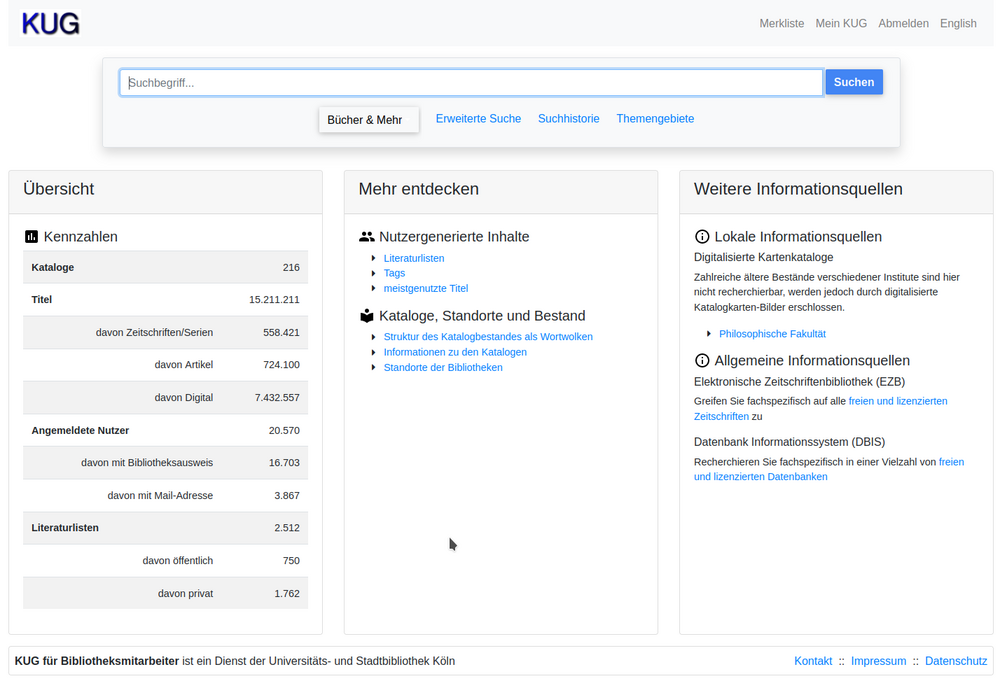Open Merkliste in the top navigation
Image resolution: width=1000 pixels, height=681 pixels.
(781, 24)
